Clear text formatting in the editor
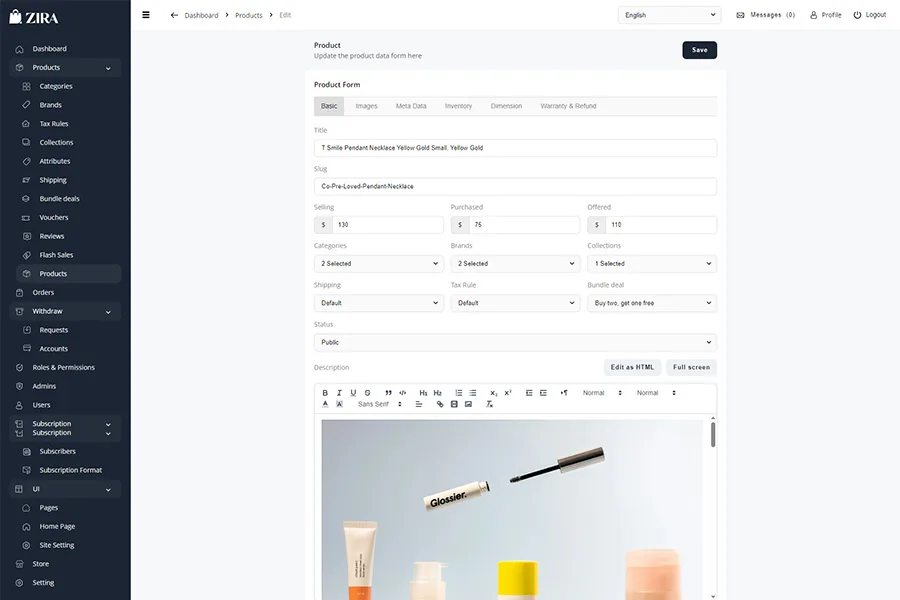This screenshot has height=600, width=900. tap(489, 404)
